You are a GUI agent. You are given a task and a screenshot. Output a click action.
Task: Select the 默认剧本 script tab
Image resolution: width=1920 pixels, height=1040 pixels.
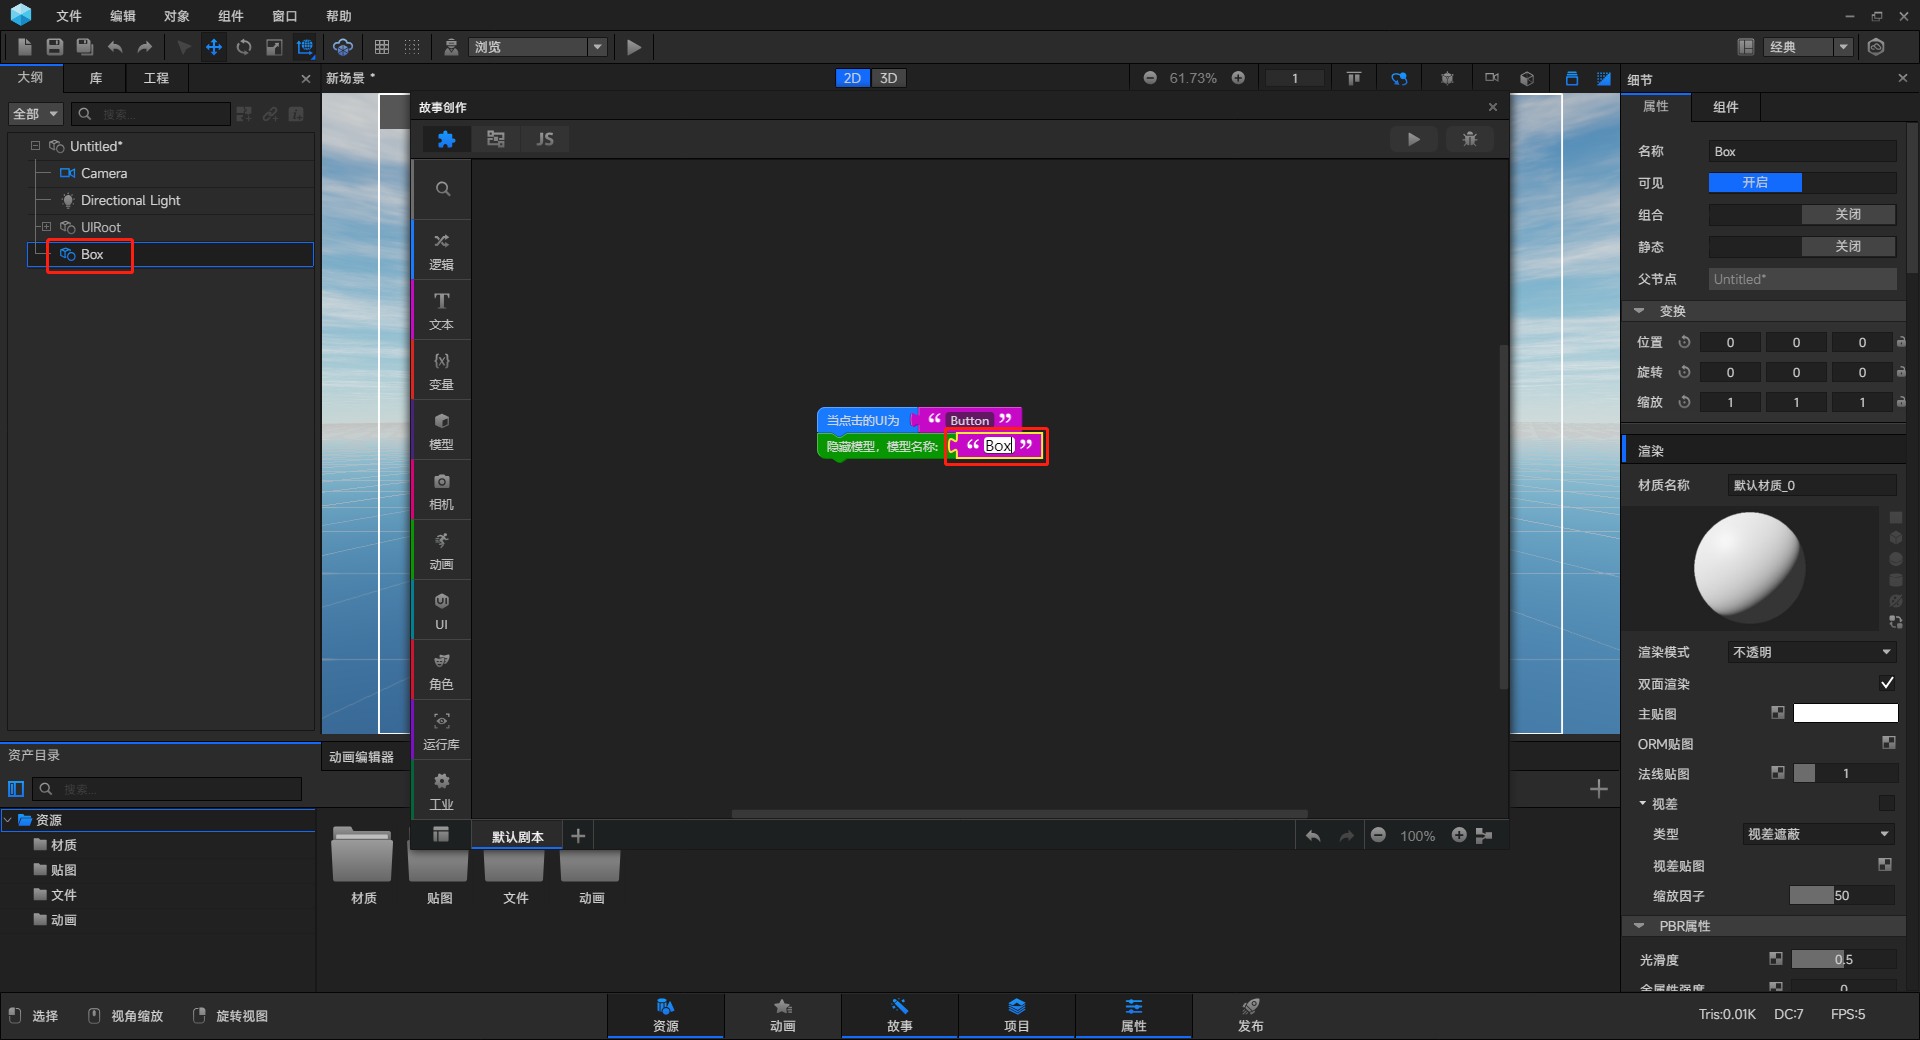click(x=518, y=837)
